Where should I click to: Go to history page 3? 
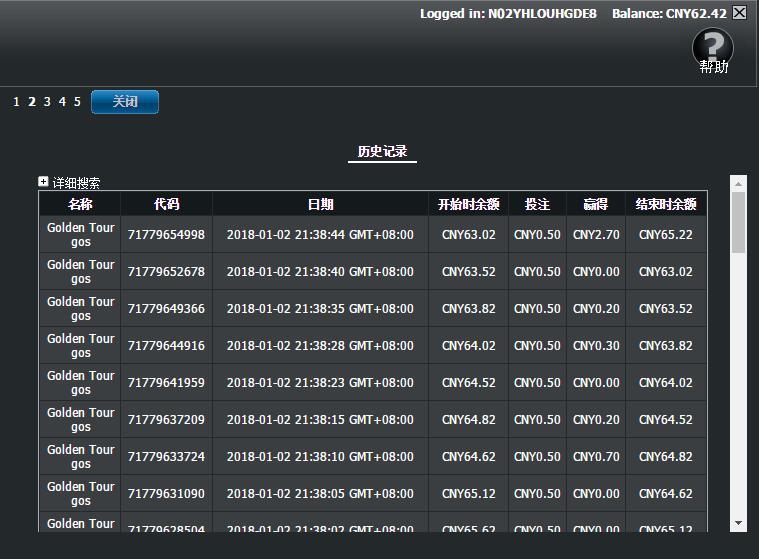pos(47,102)
